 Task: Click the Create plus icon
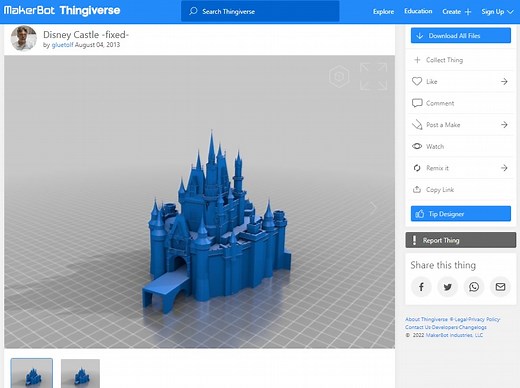point(468,12)
